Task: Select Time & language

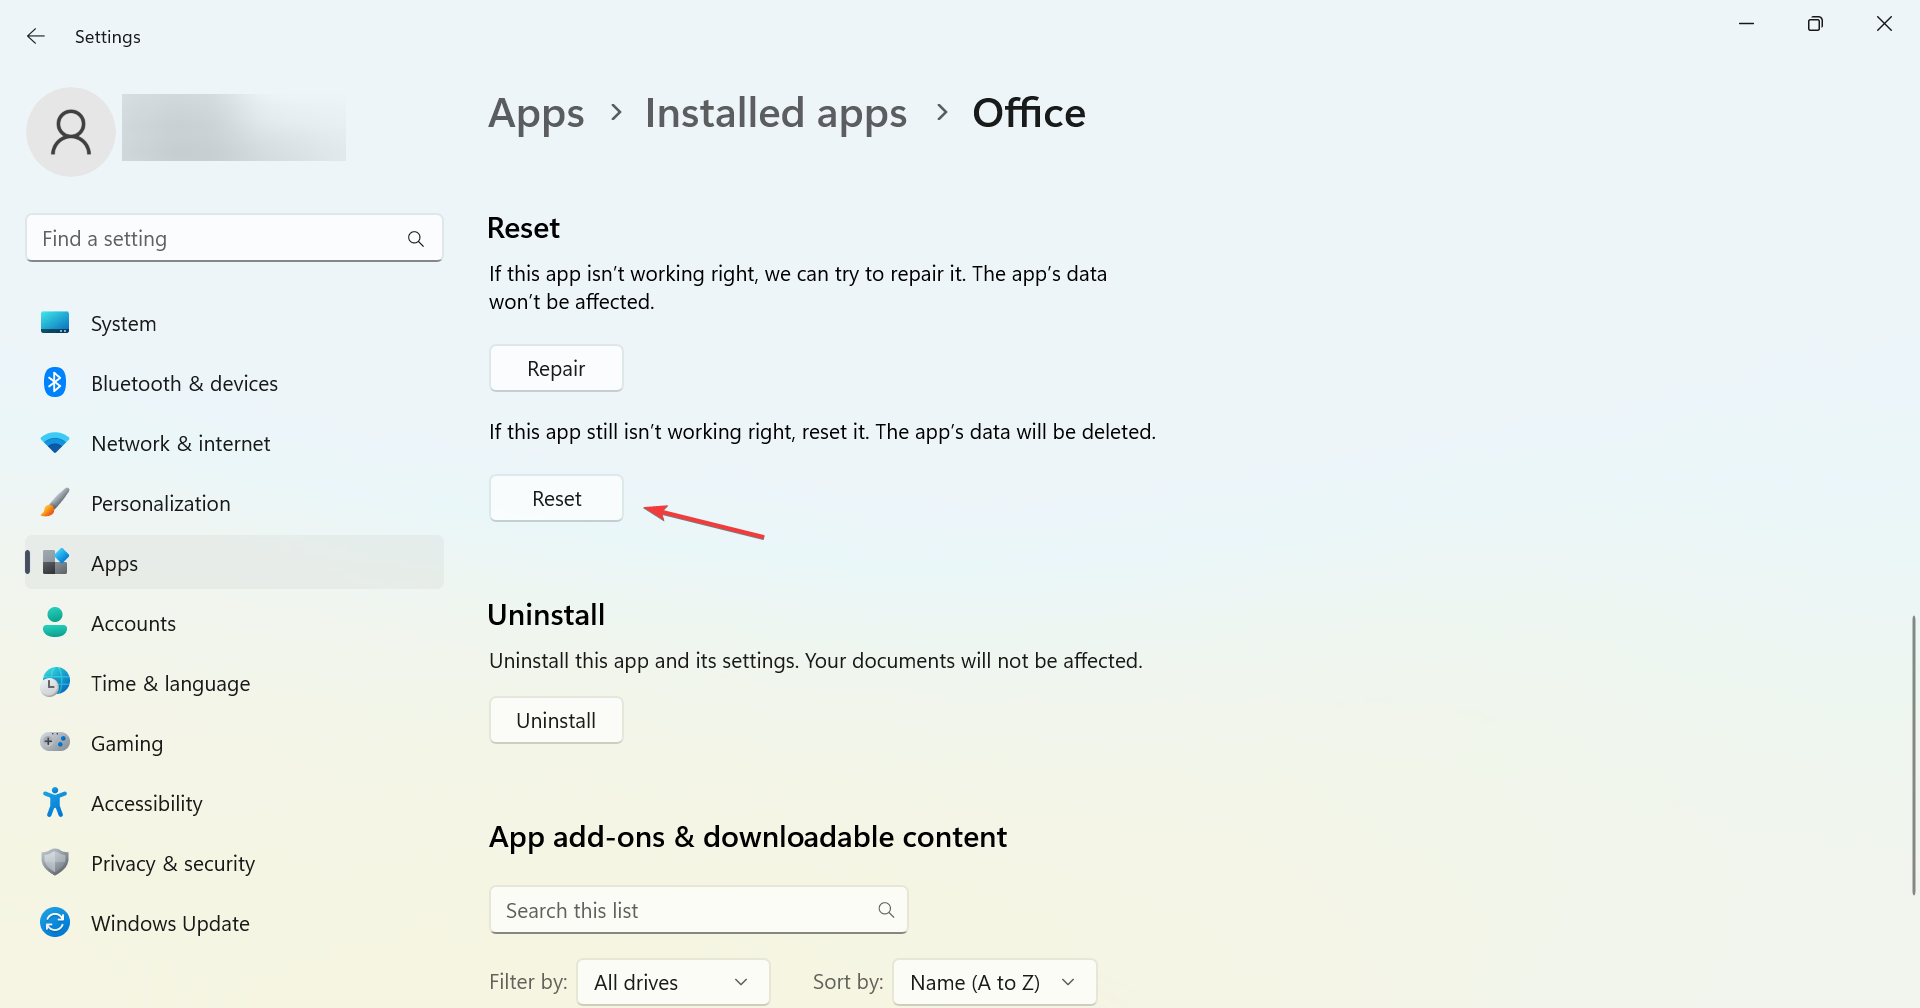Action: click(234, 683)
